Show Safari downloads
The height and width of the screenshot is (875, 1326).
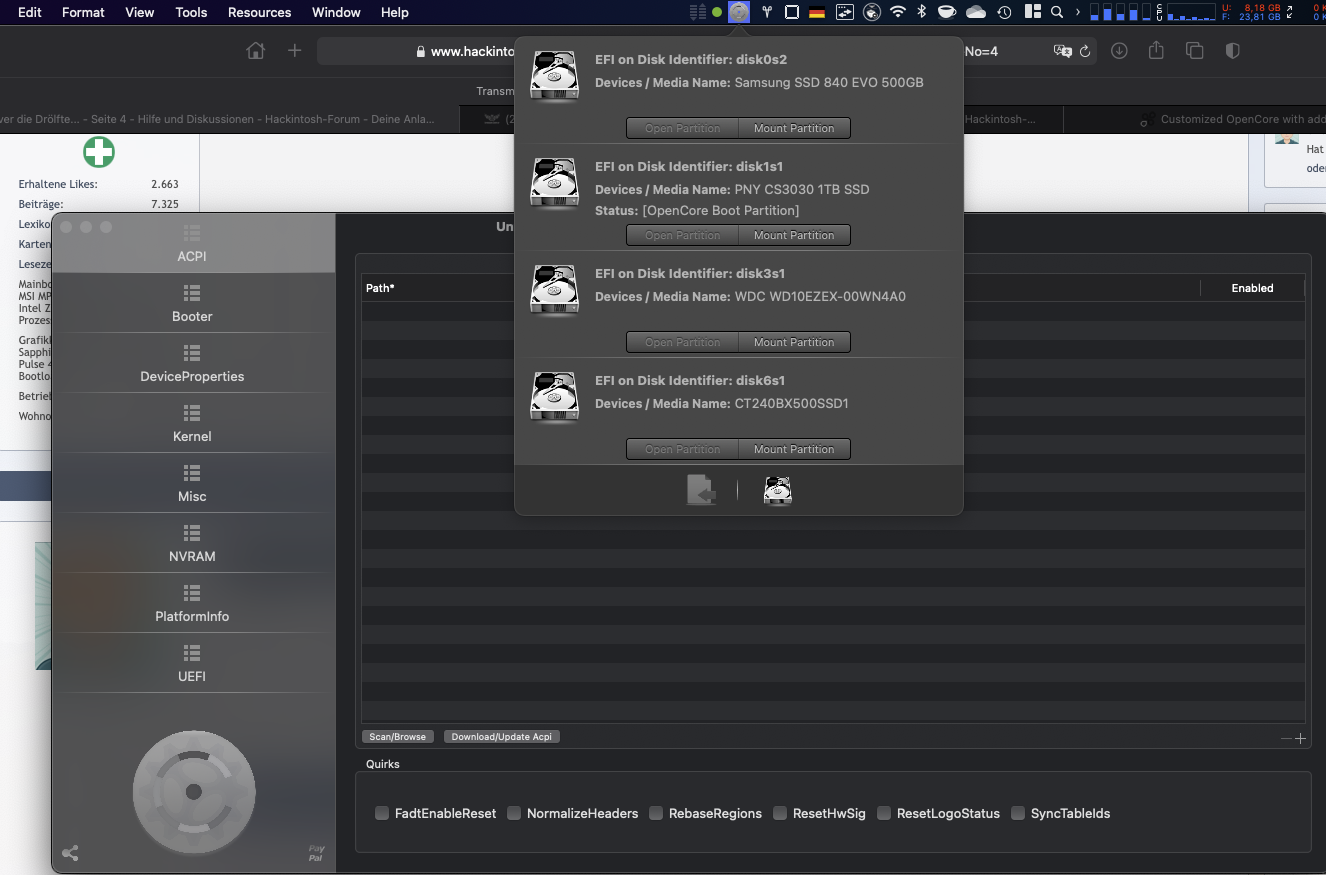[1119, 50]
